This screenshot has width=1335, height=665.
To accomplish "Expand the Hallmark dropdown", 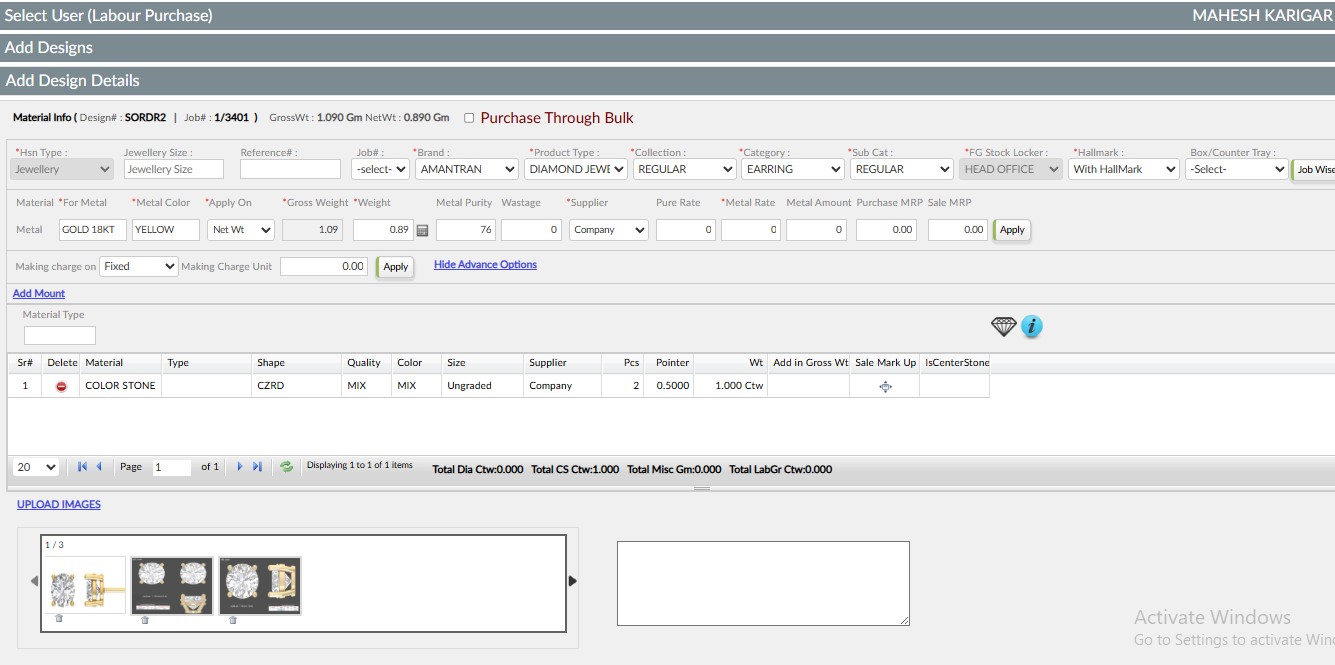I will coord(1124,170).
